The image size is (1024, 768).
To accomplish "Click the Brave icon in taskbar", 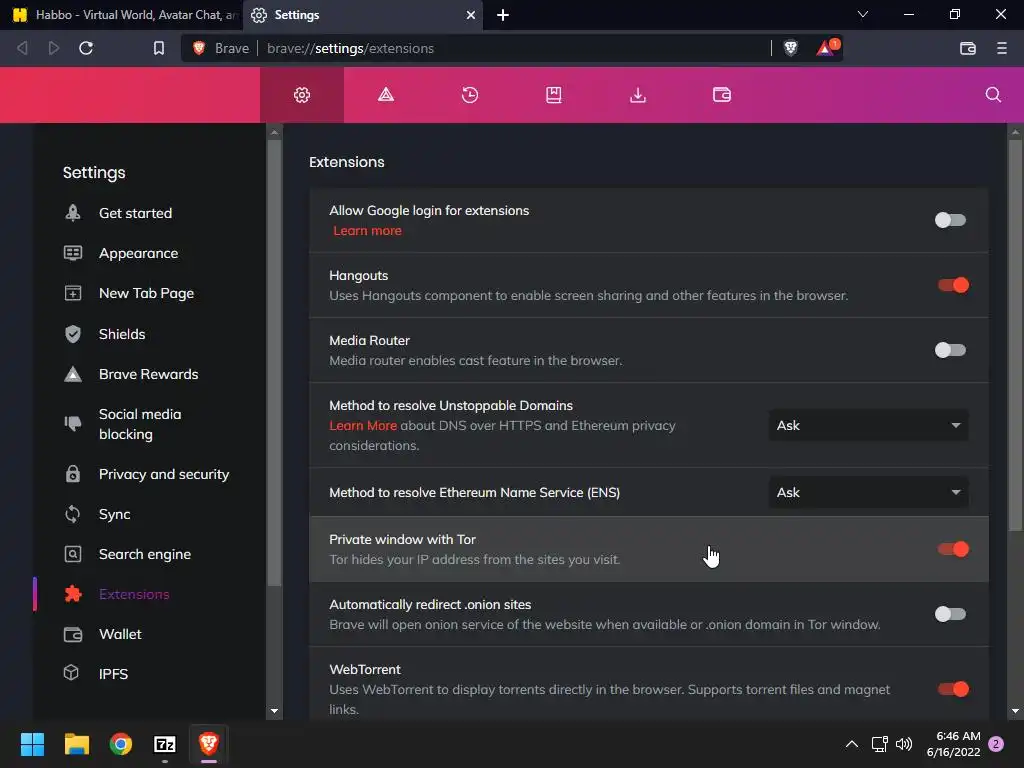I will pos(208,744).
